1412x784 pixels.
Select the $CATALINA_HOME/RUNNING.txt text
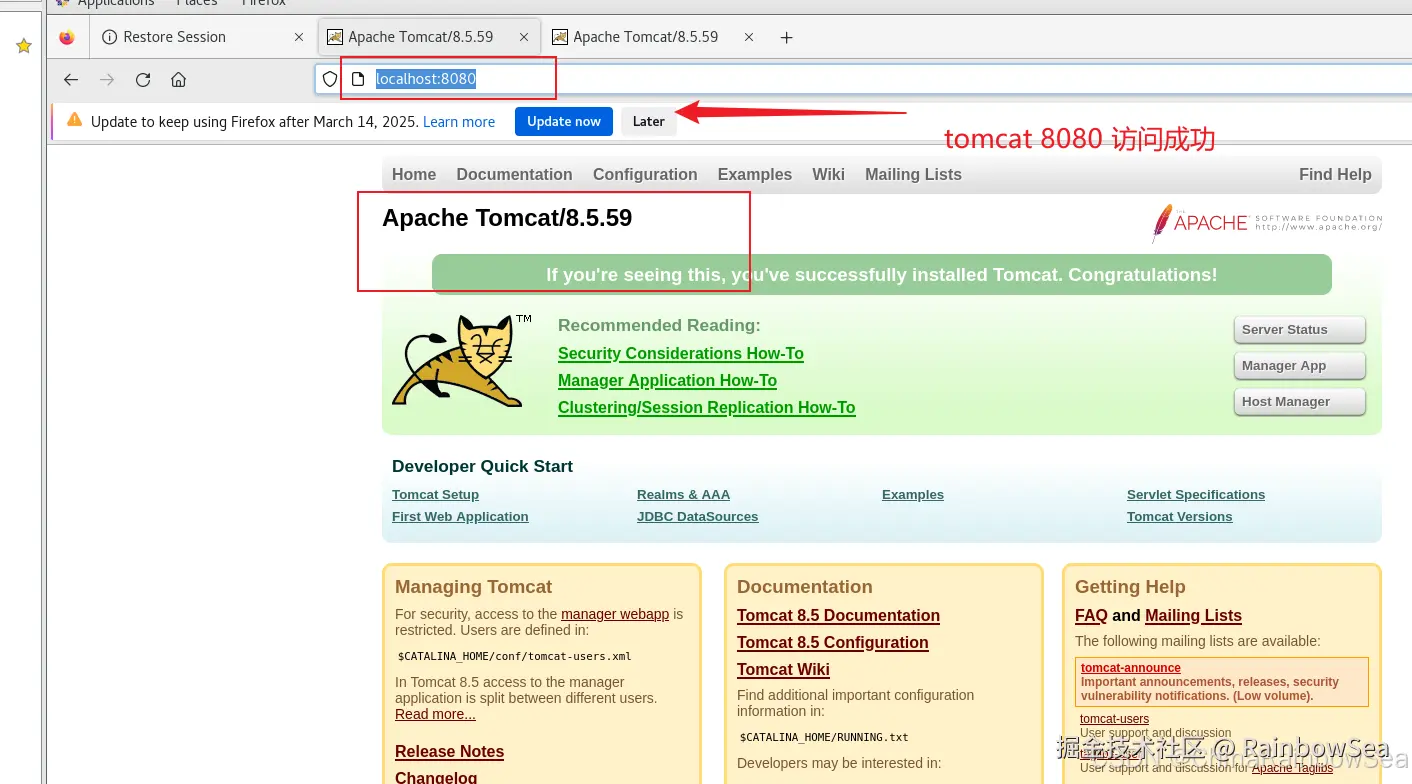tap(824, 738)
